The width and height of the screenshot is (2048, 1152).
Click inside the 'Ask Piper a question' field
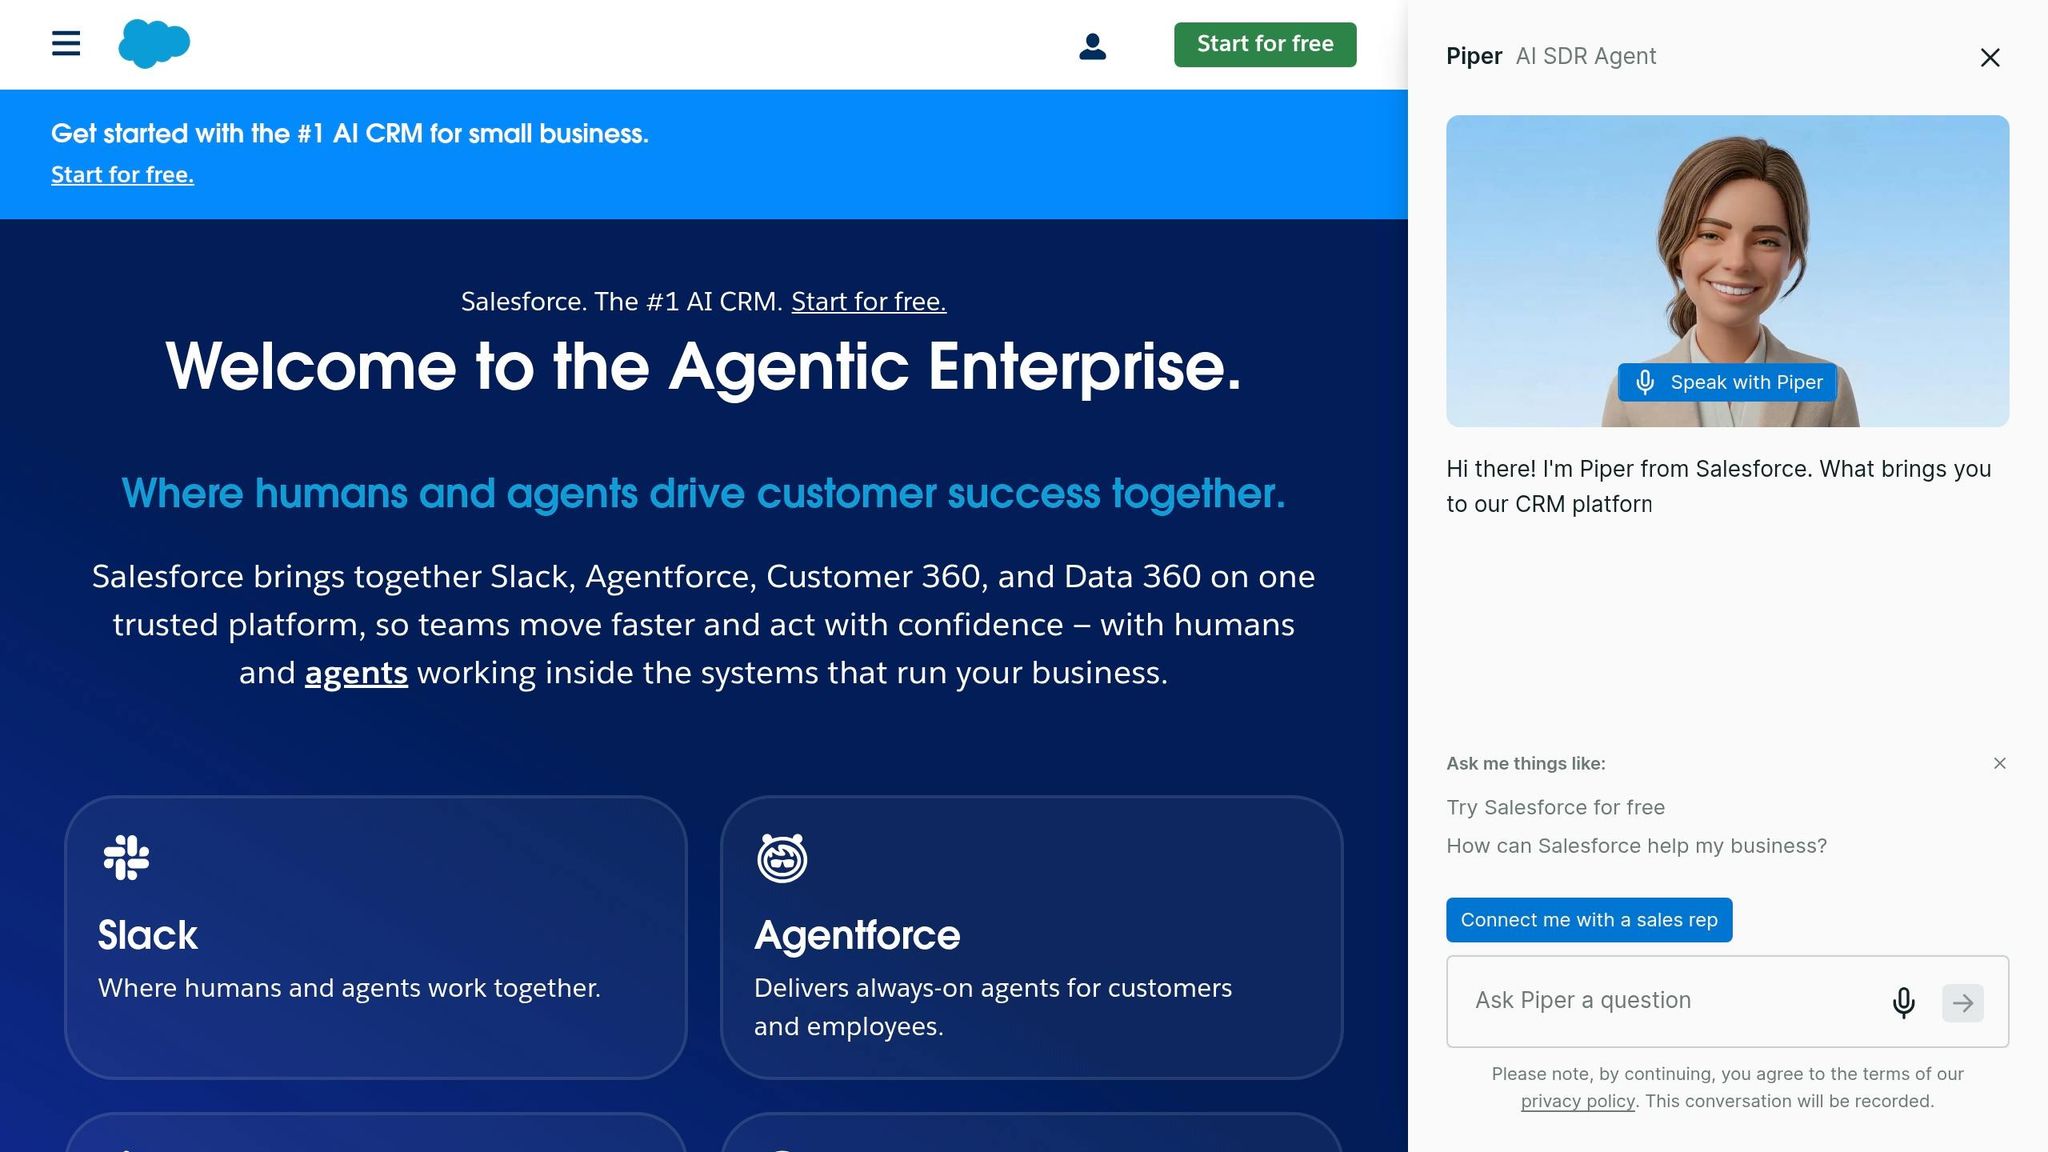[1650, 1000]
